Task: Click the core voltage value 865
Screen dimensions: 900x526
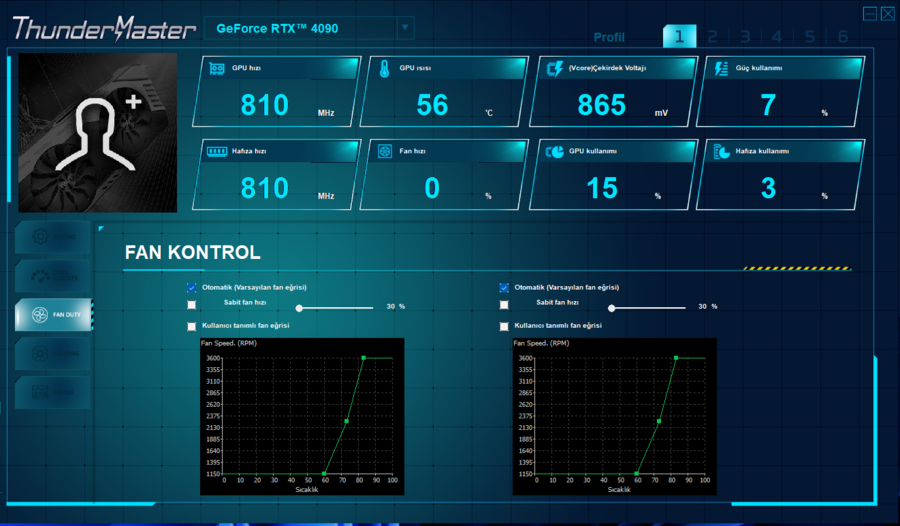Action: tap(602, 105)
